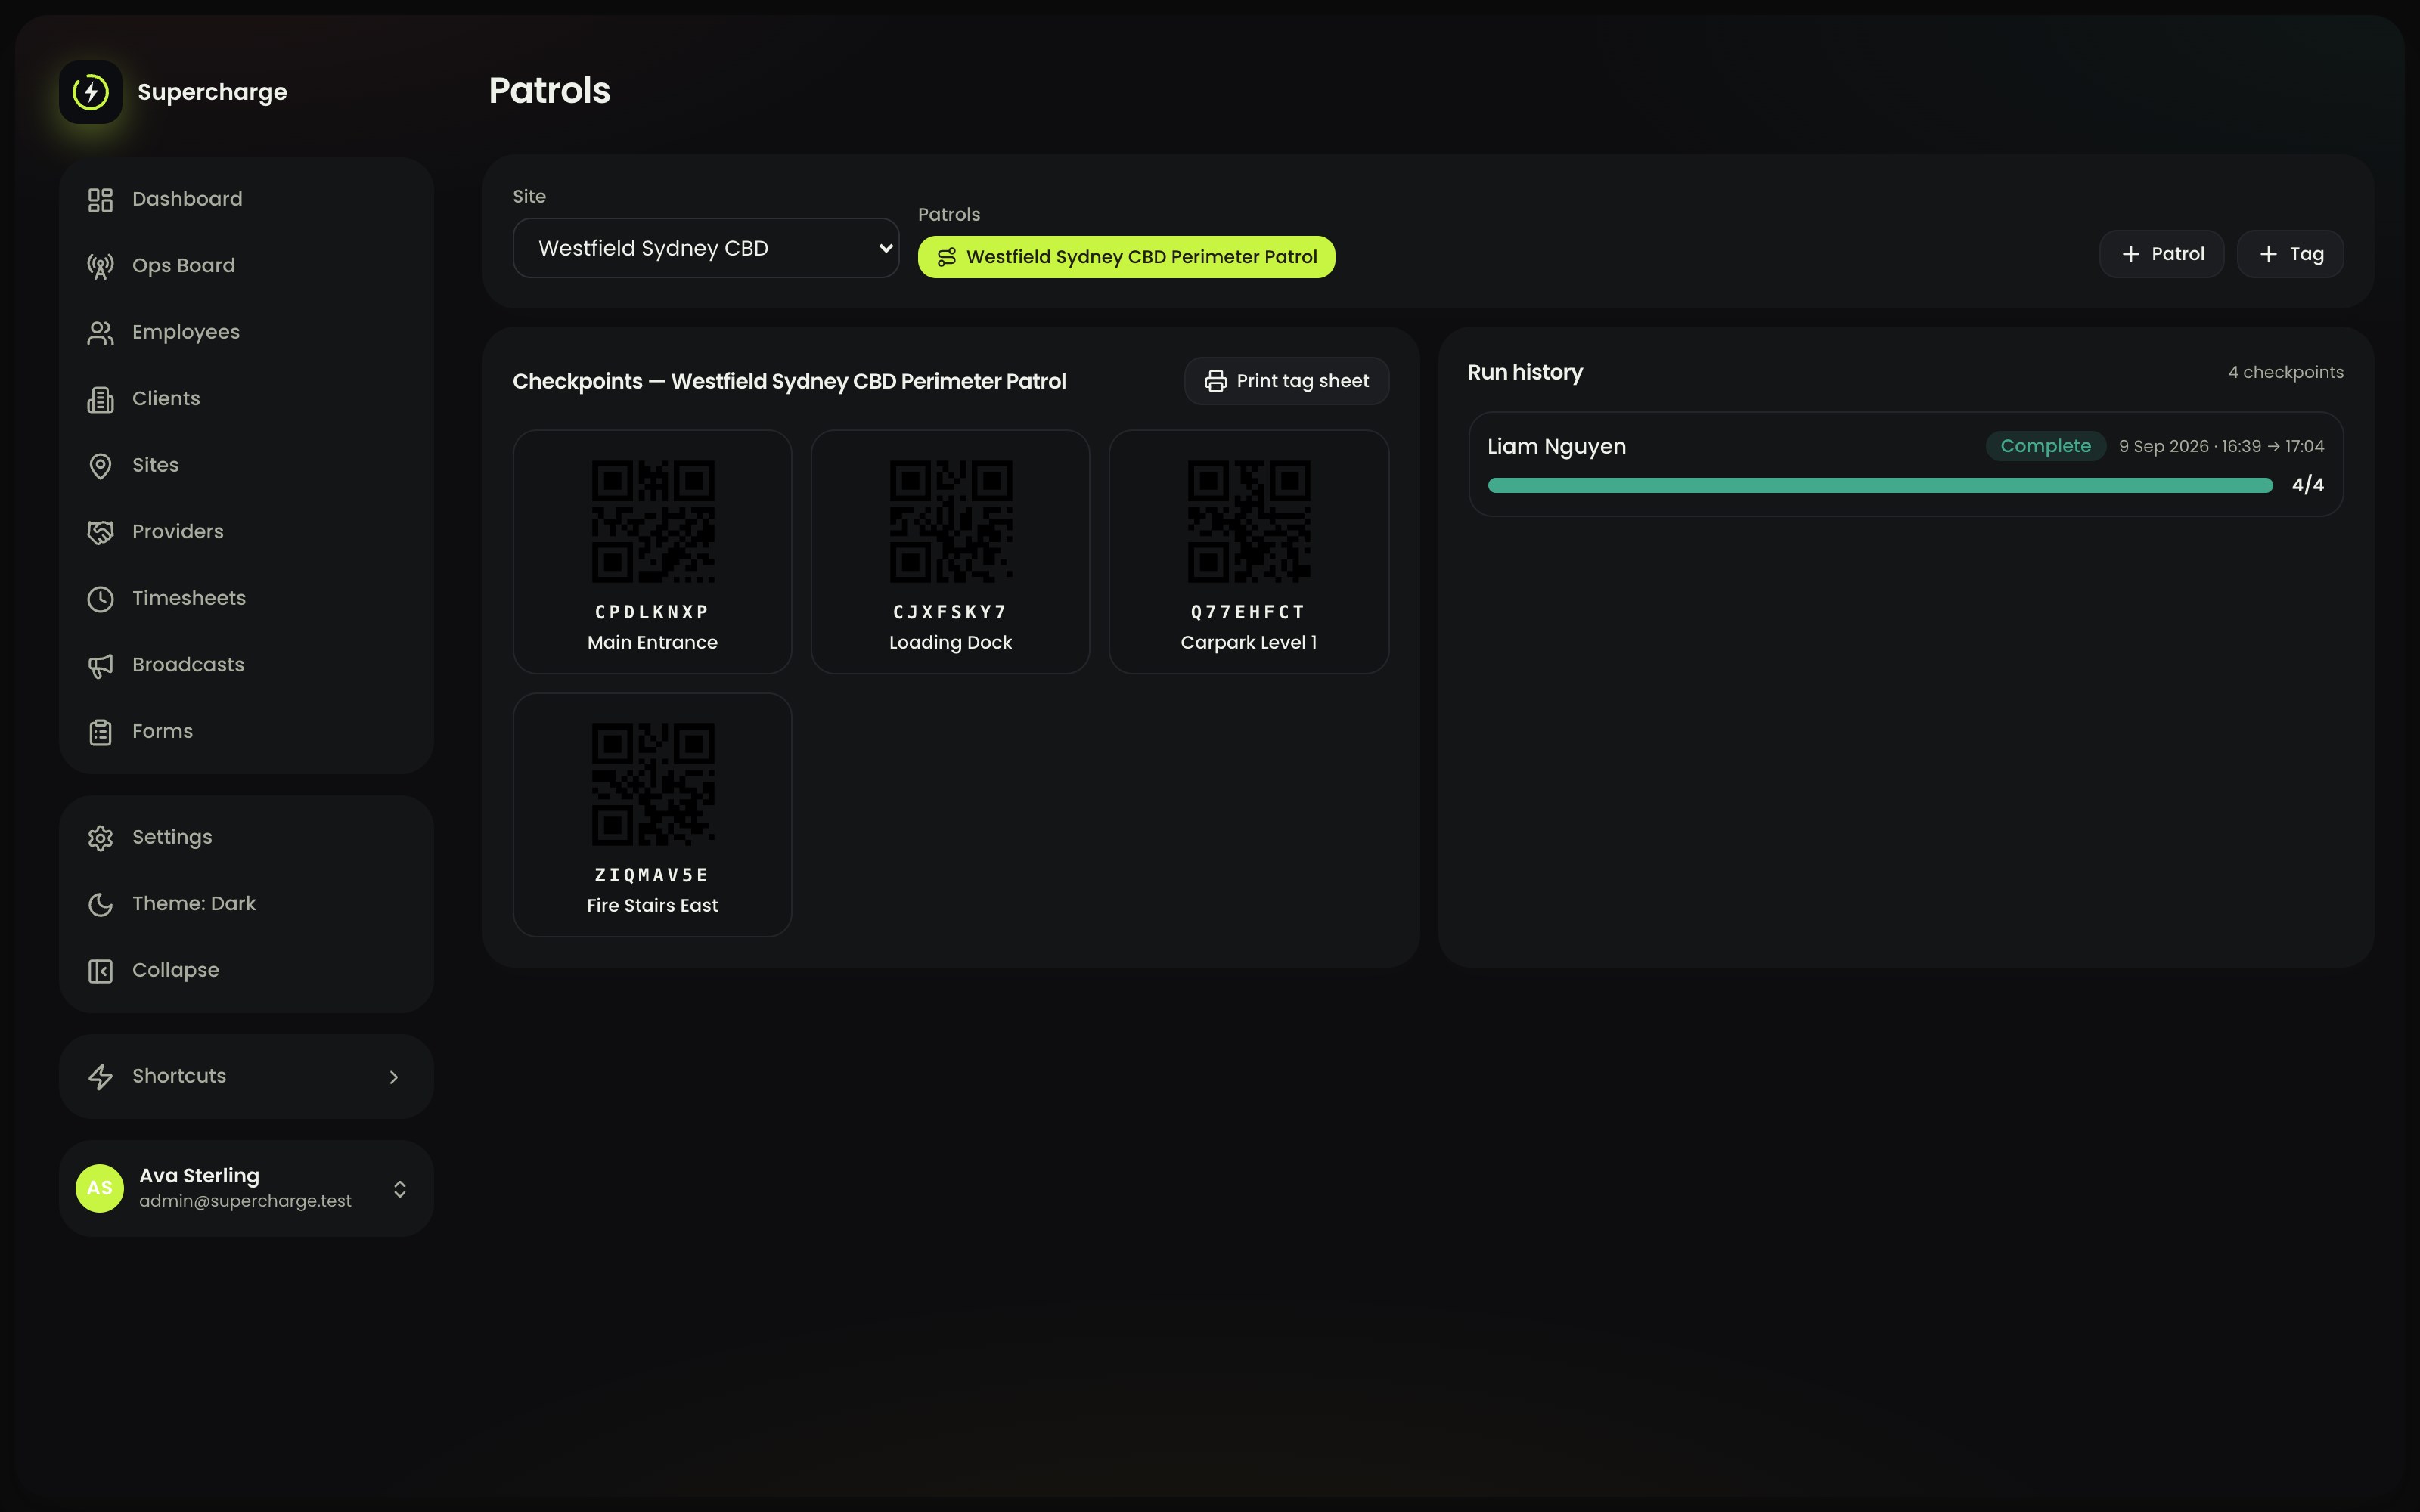Click the Broadcasts megaphone icon
The image size is (2420, 1512).
(x=100, y=666)
